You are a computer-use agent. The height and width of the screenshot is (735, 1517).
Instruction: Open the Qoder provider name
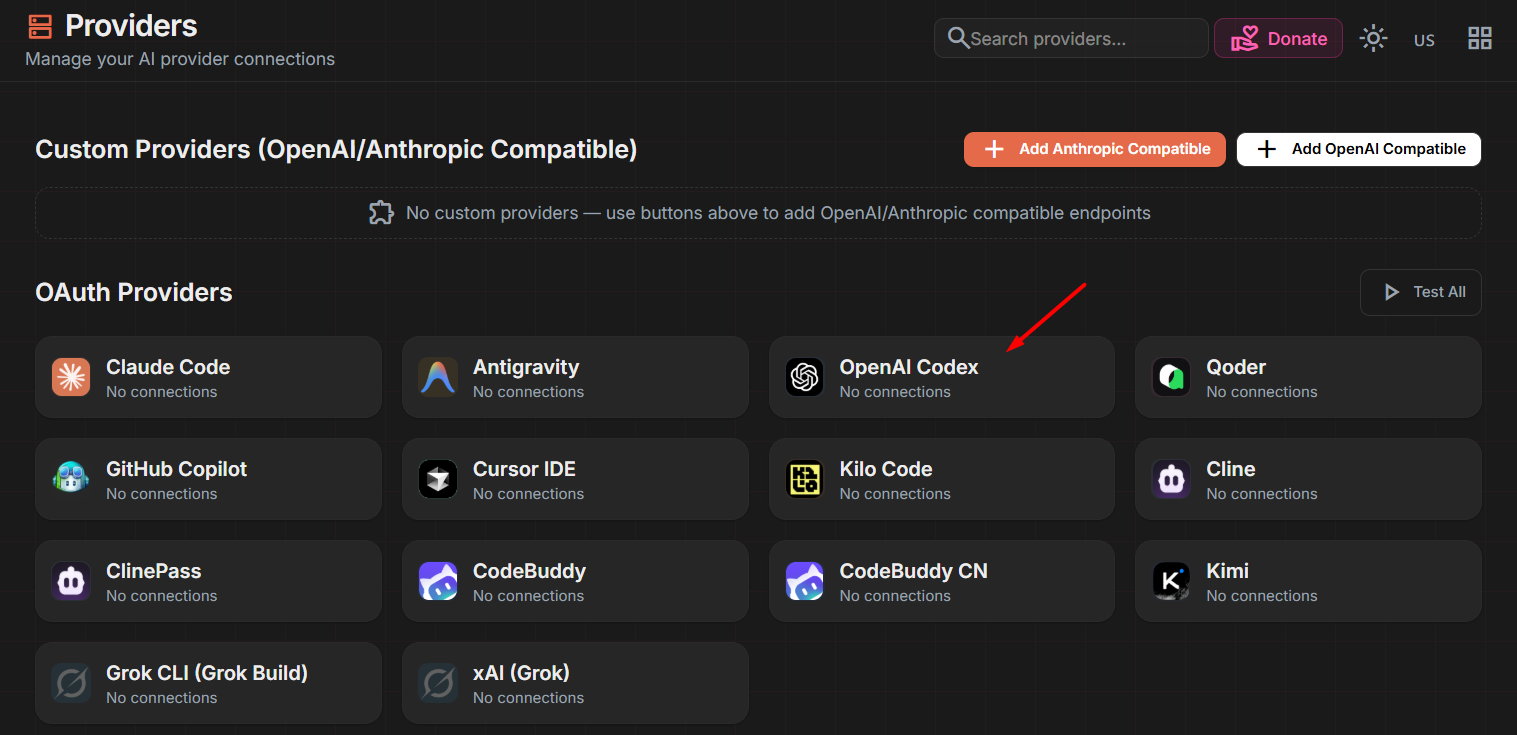[1236, 367]
